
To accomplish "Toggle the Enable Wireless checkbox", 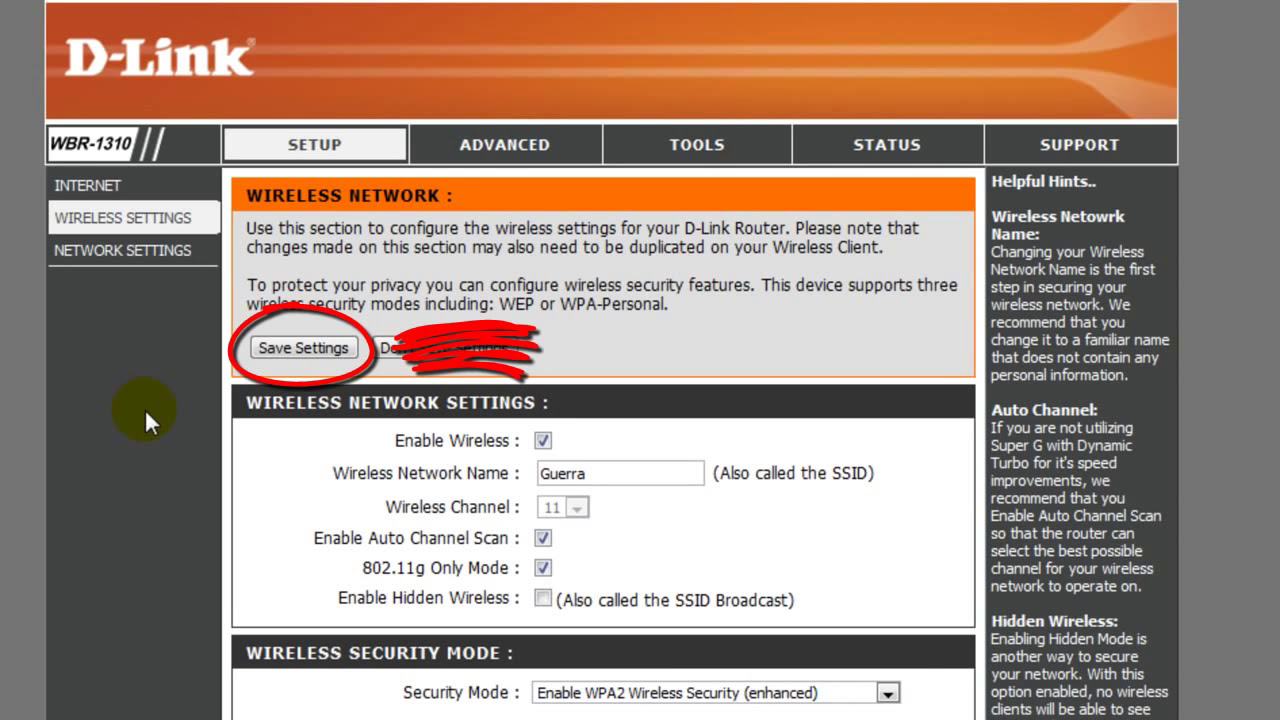I will (x=543, y=441).
